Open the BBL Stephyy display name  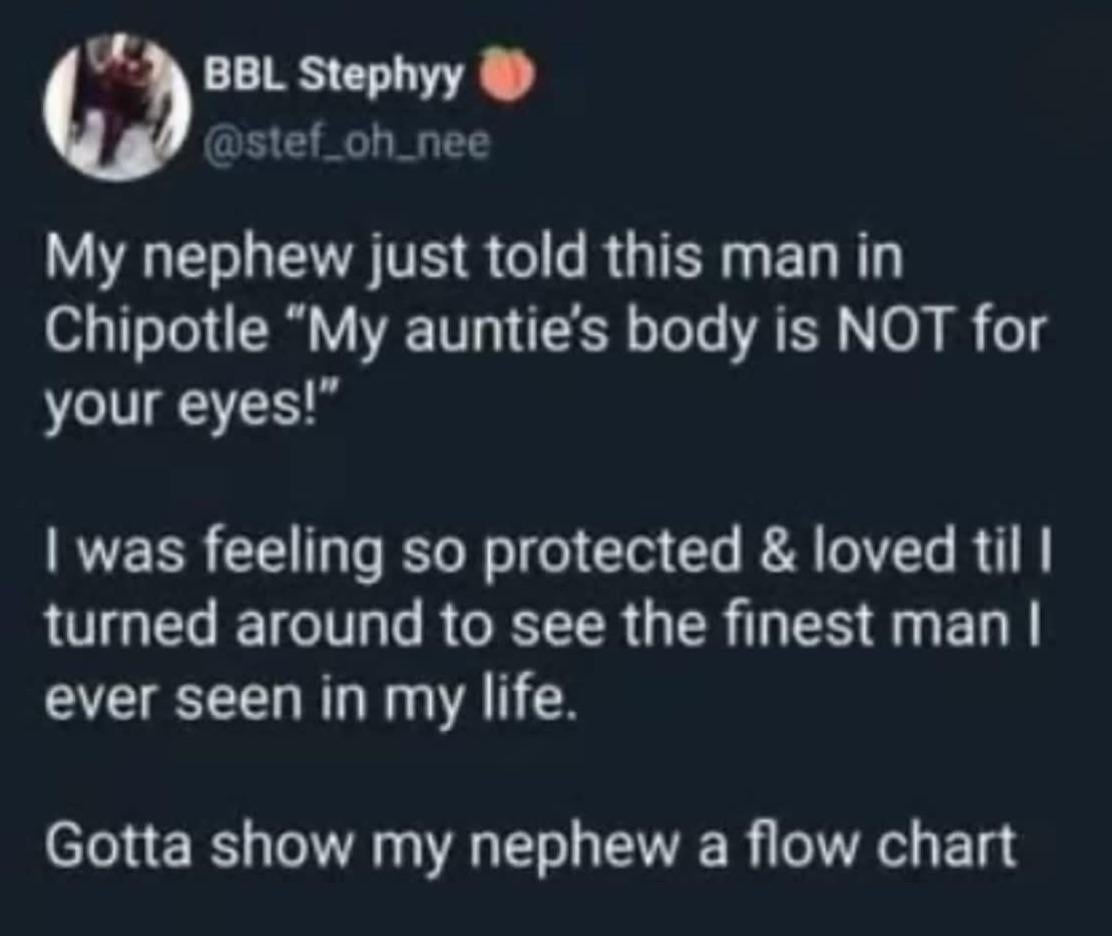pos(336,77)
